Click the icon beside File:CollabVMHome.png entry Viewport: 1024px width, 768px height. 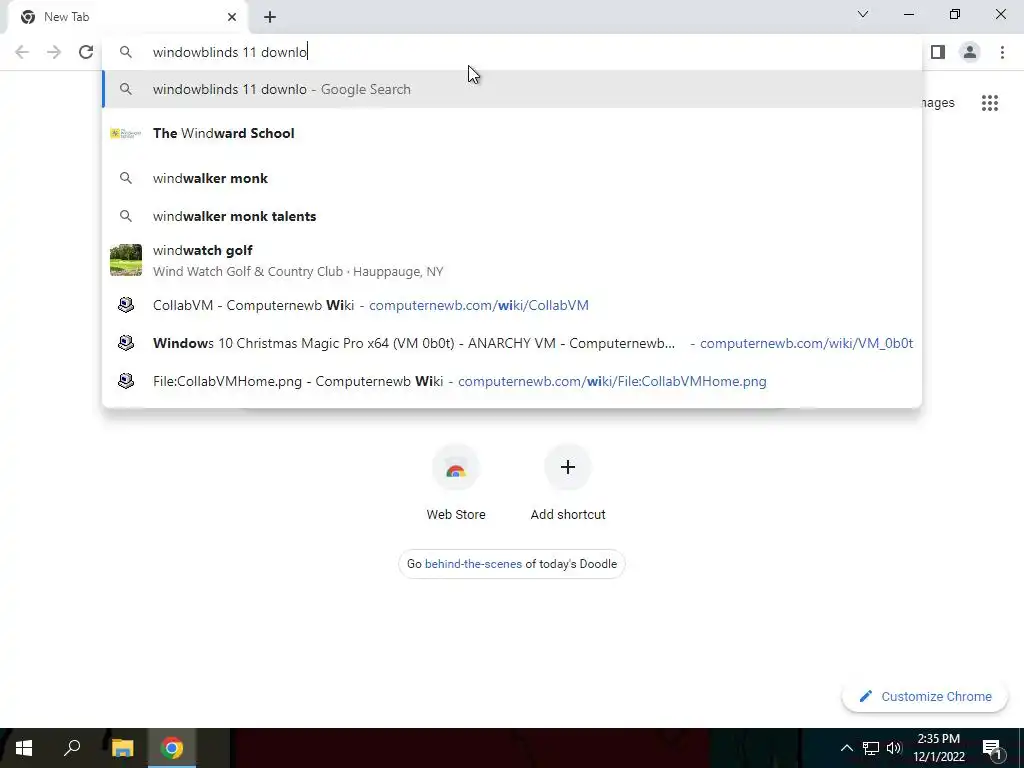(125, 381)
